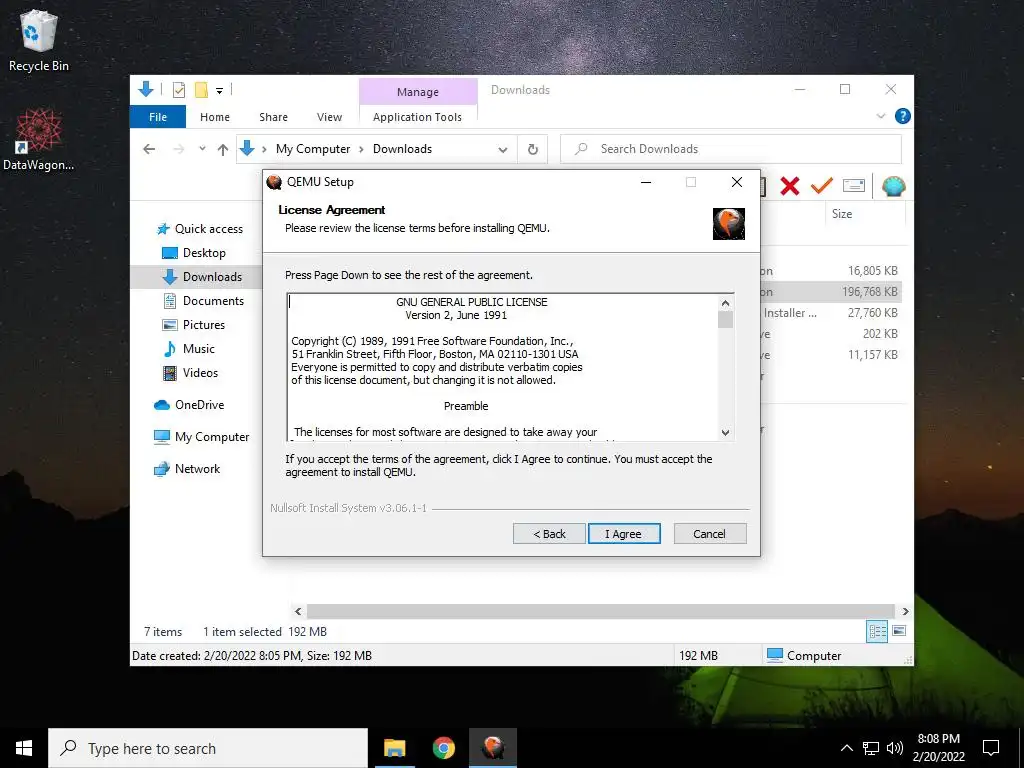Click Downloads in the address path

[x=402, y=149]
